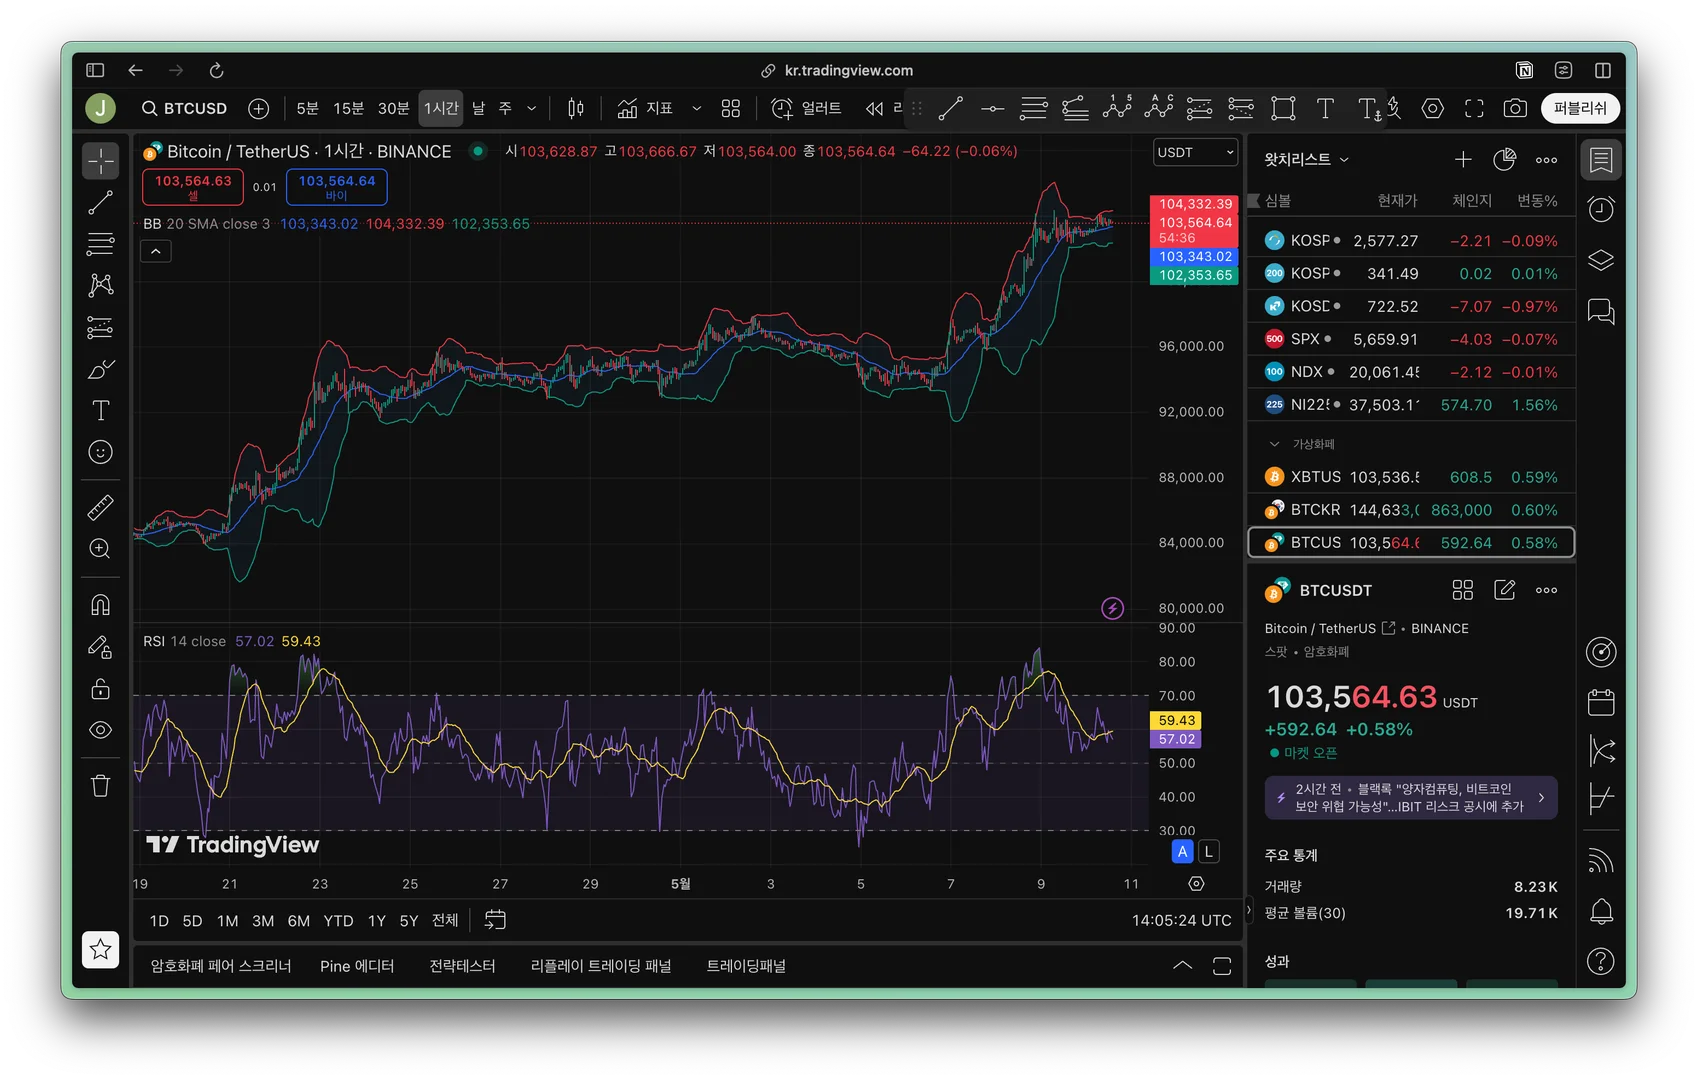Screen dimensions: 1698x1080
Task: Click the magnet mode icon
Action: [100, 605]
